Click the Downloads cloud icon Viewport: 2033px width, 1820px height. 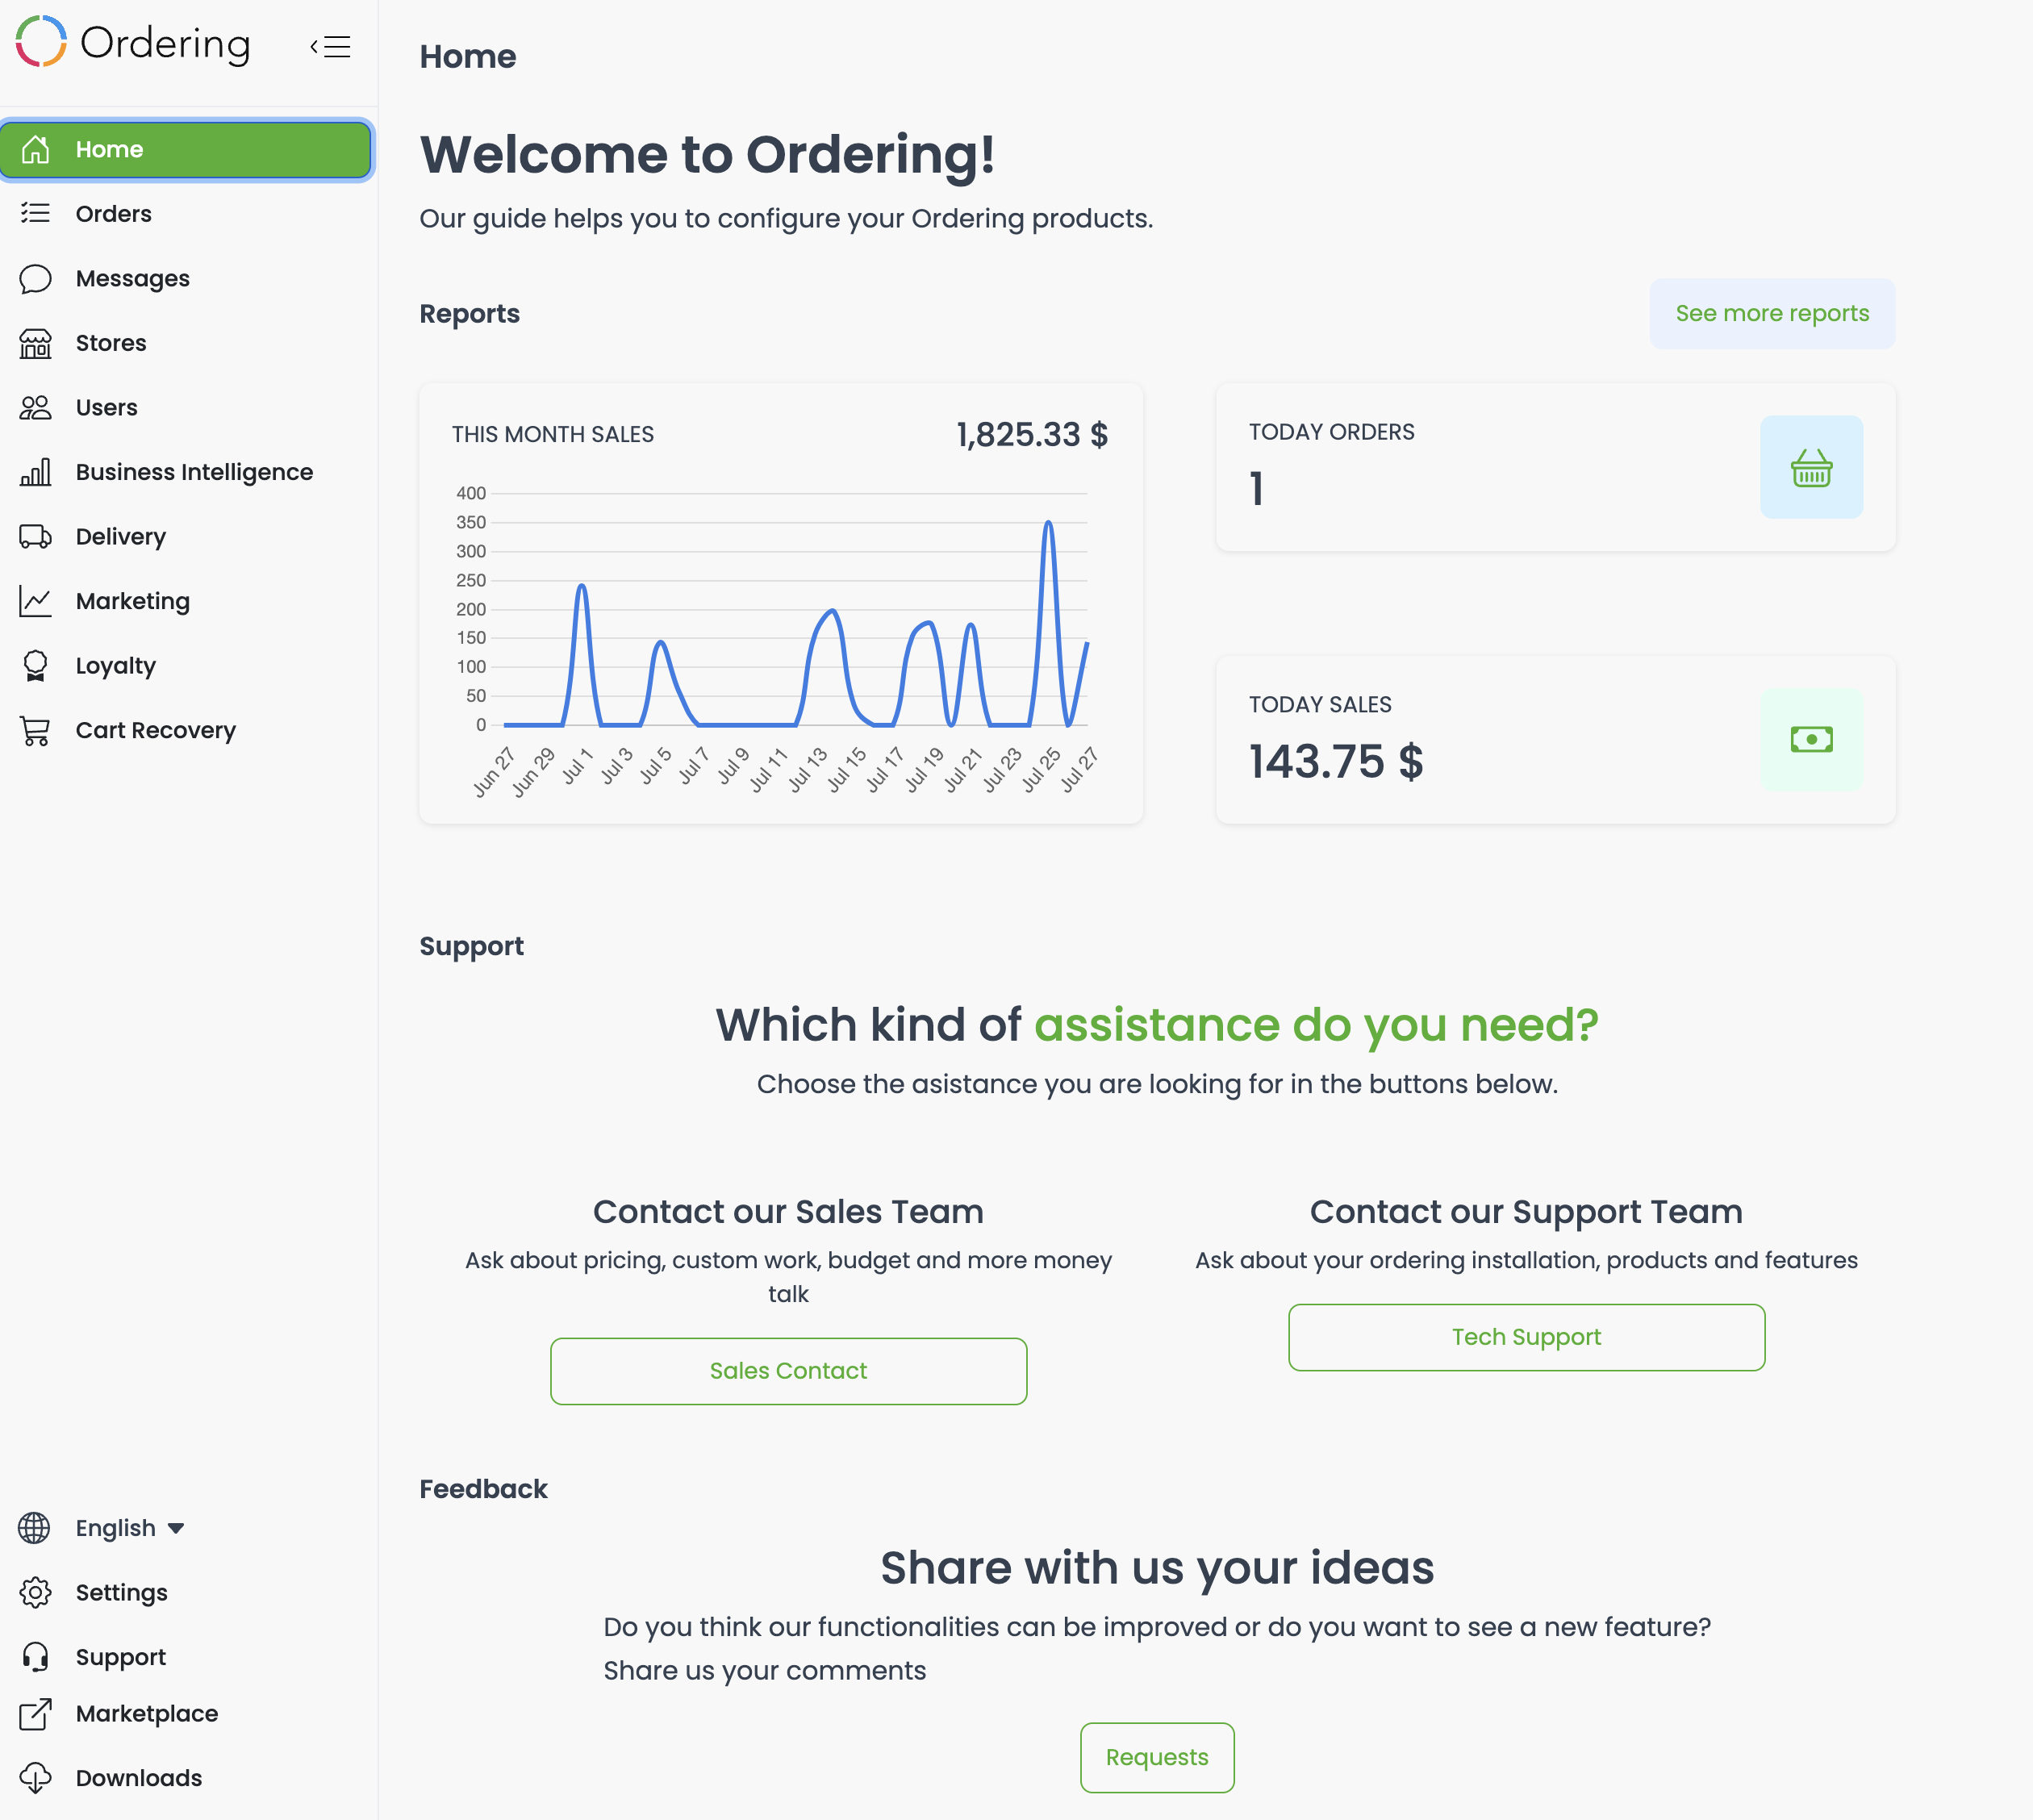click(x=35, y=1778)
